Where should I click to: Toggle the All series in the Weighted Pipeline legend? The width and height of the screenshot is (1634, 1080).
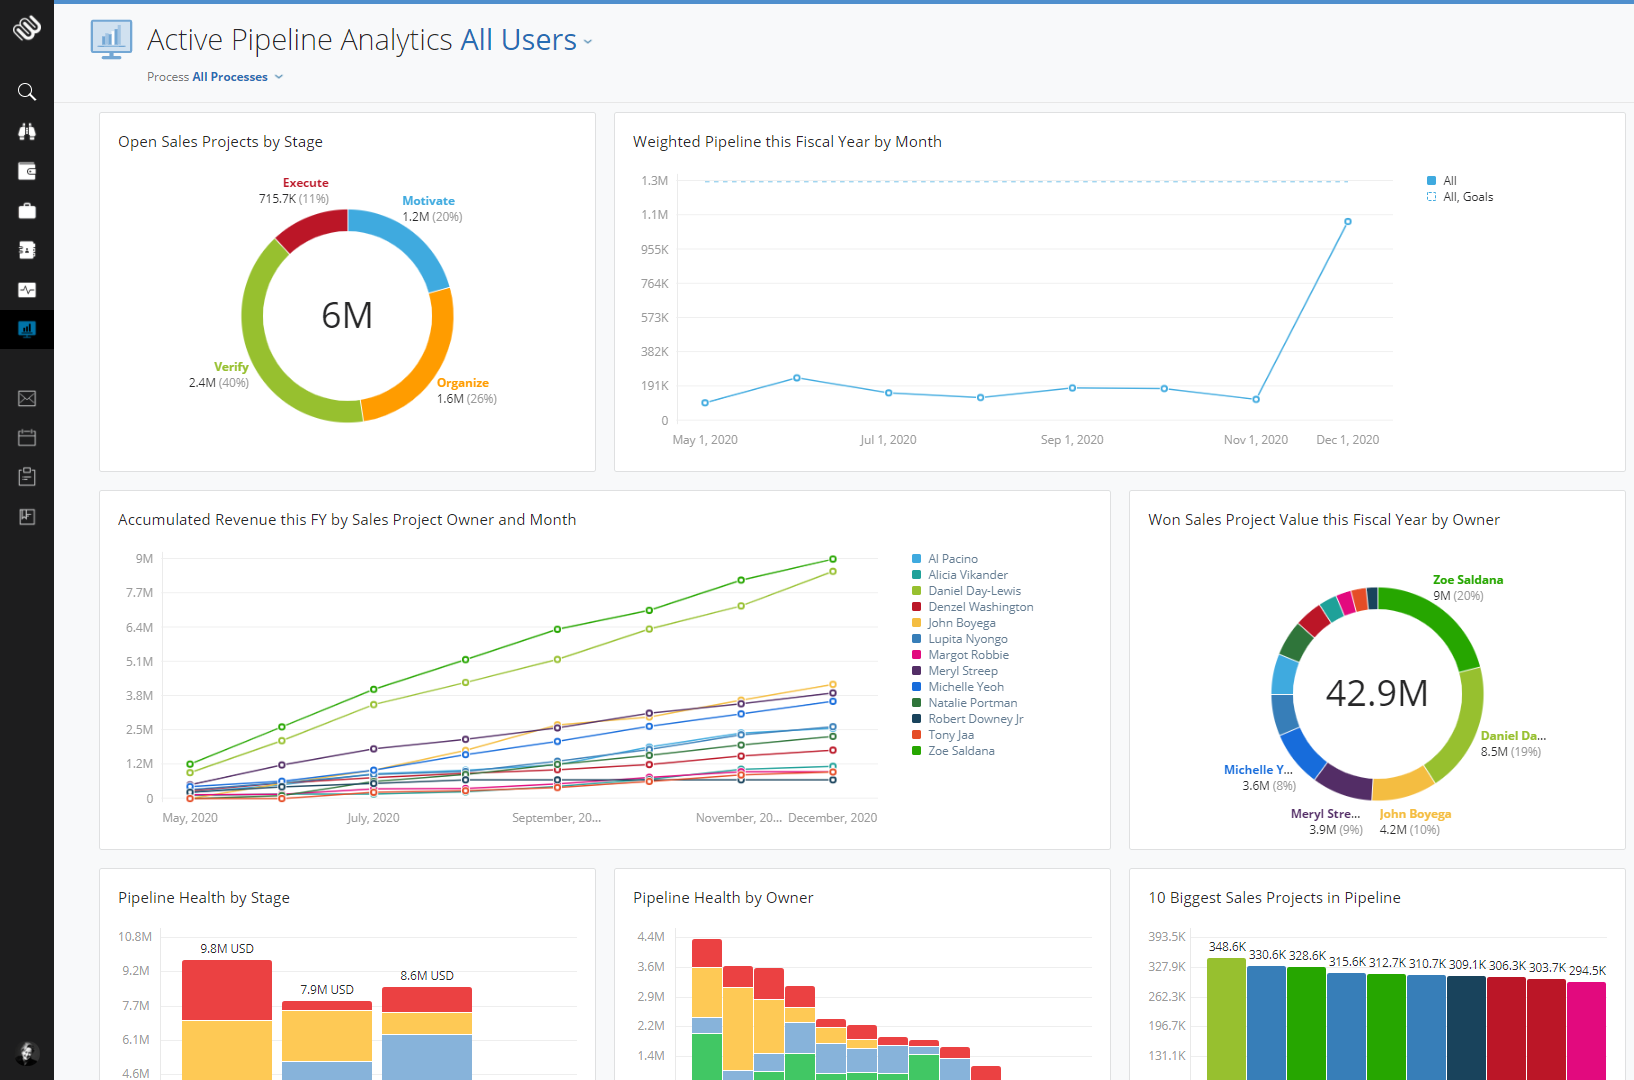point(1446,180)
